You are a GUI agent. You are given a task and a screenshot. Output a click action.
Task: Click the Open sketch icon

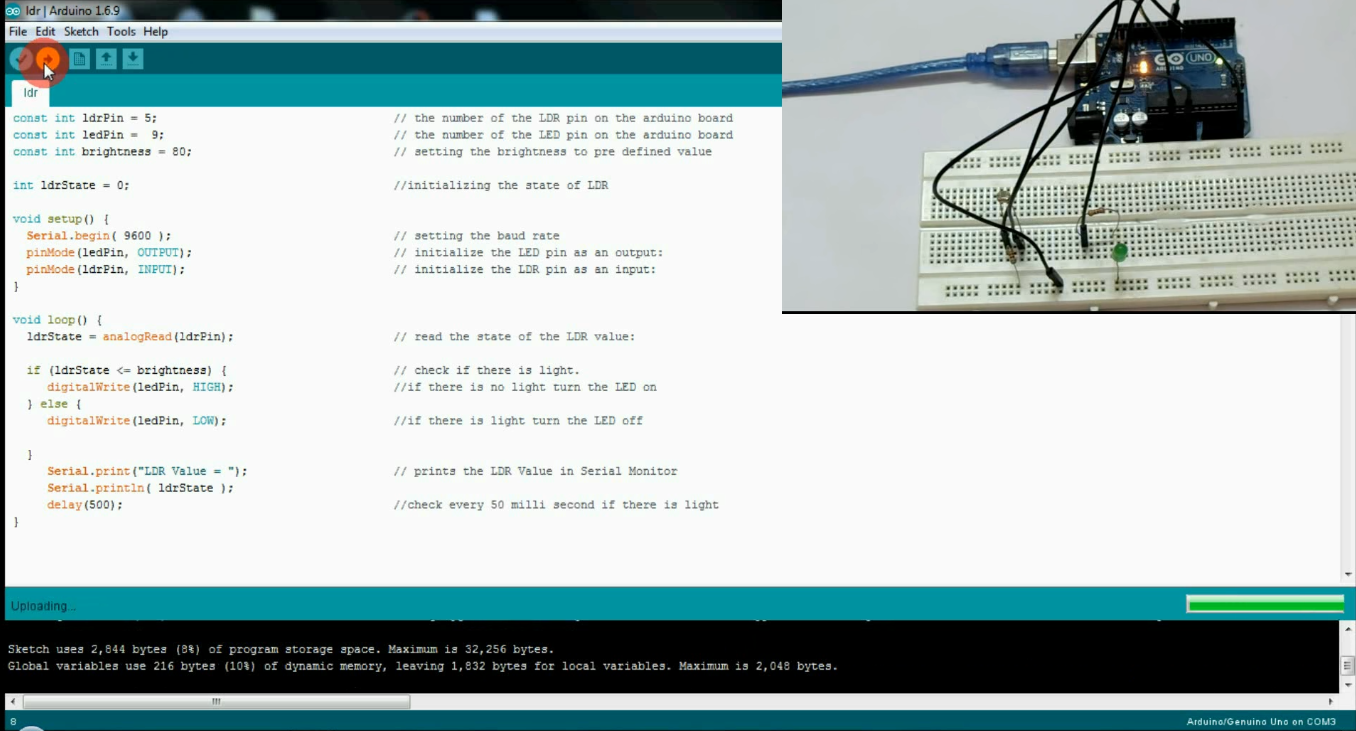[x=104, y=58]
